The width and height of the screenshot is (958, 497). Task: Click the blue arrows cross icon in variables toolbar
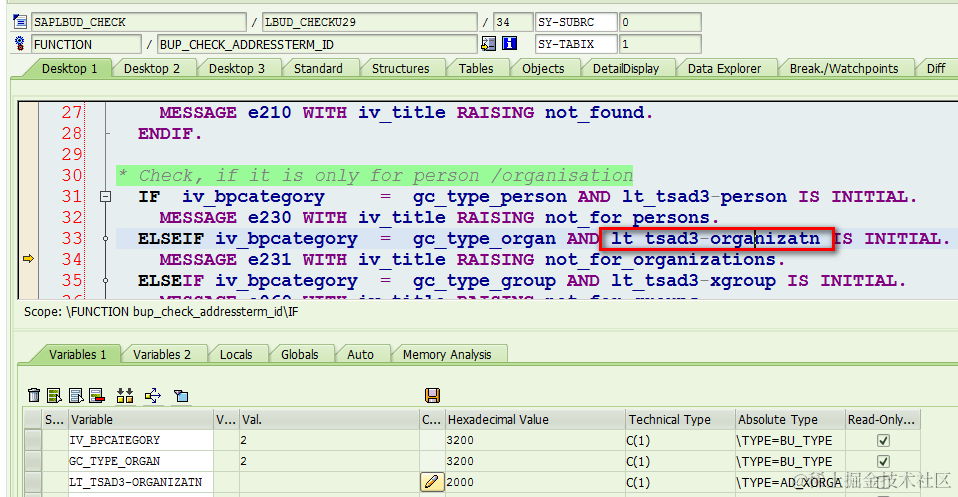[153, 396]
